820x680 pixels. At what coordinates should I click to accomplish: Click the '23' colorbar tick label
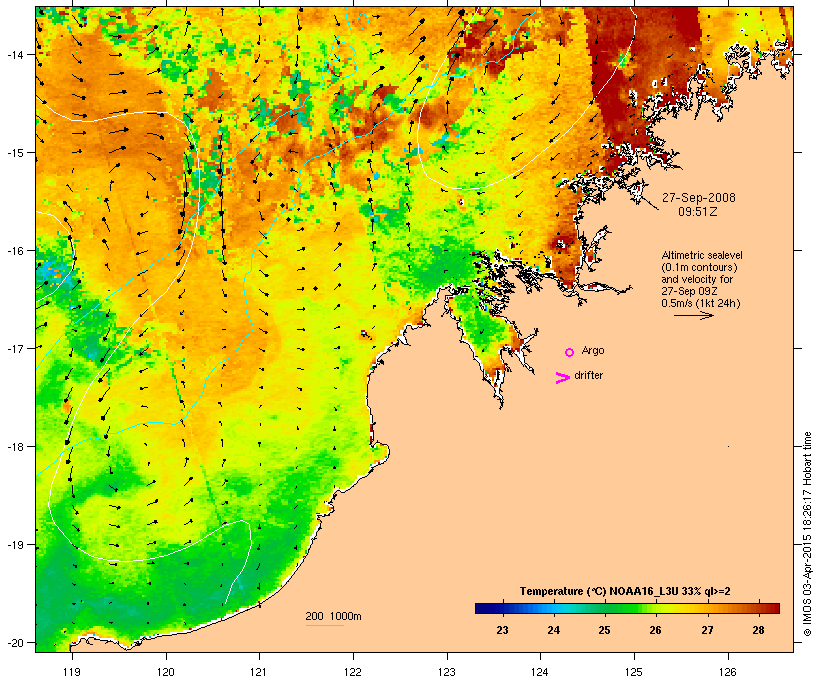click(502, 630)
